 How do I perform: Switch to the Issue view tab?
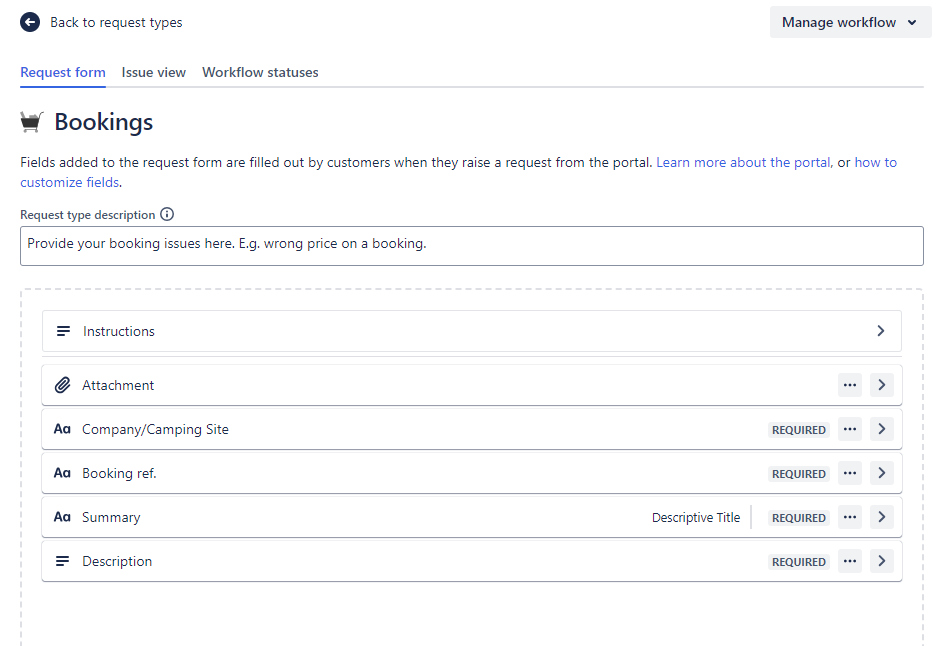154,72
